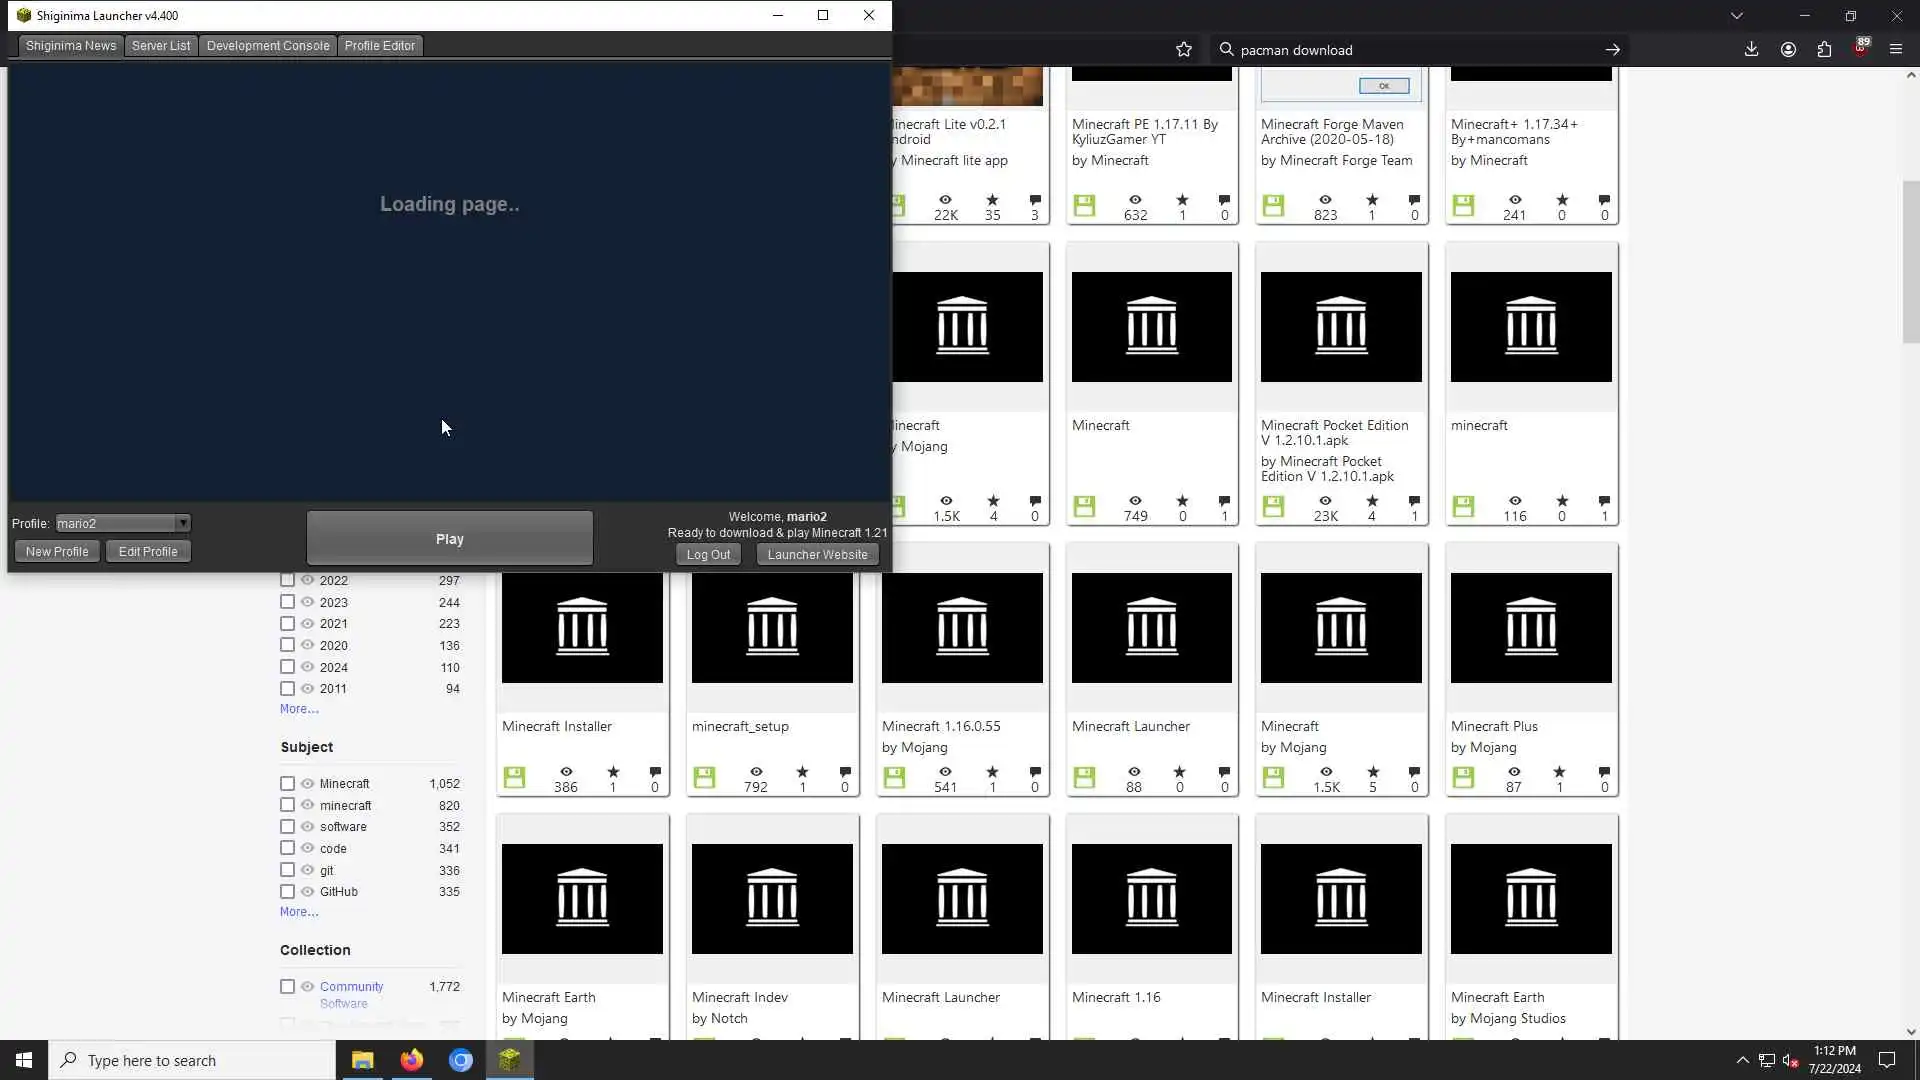Open the Profile Editor tab
Viewport: 1920px width, 1080px height.
tap(379, 46)
